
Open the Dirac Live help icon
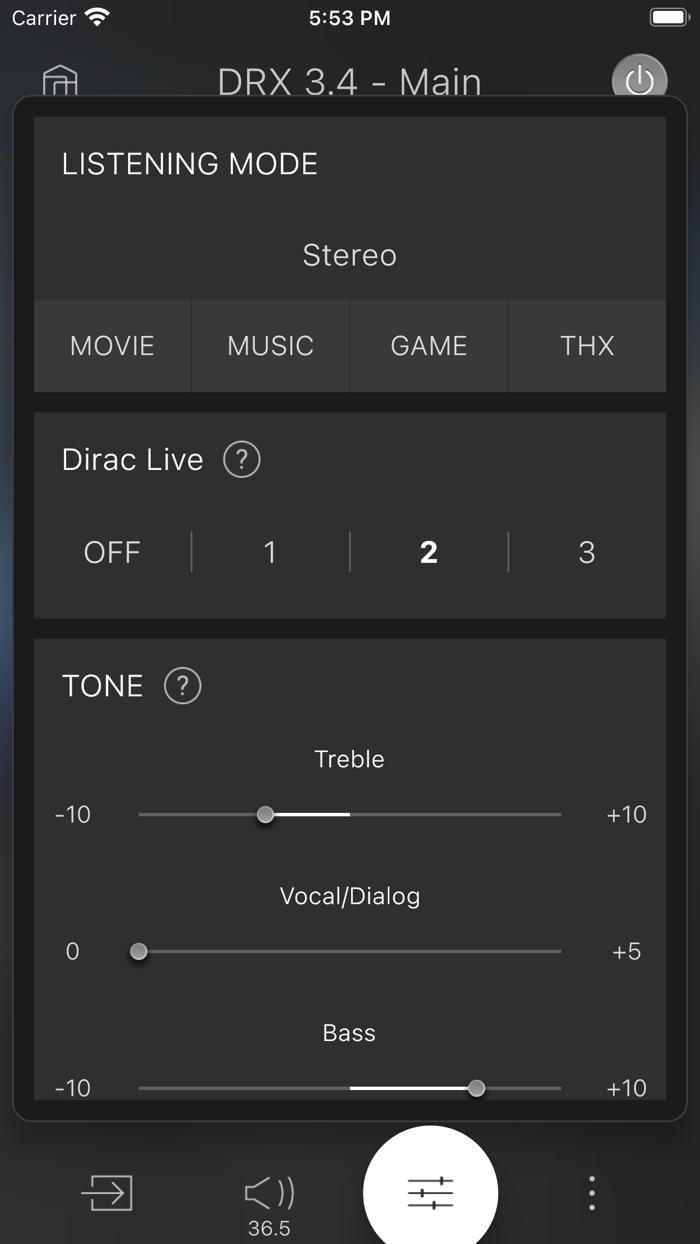240,459
